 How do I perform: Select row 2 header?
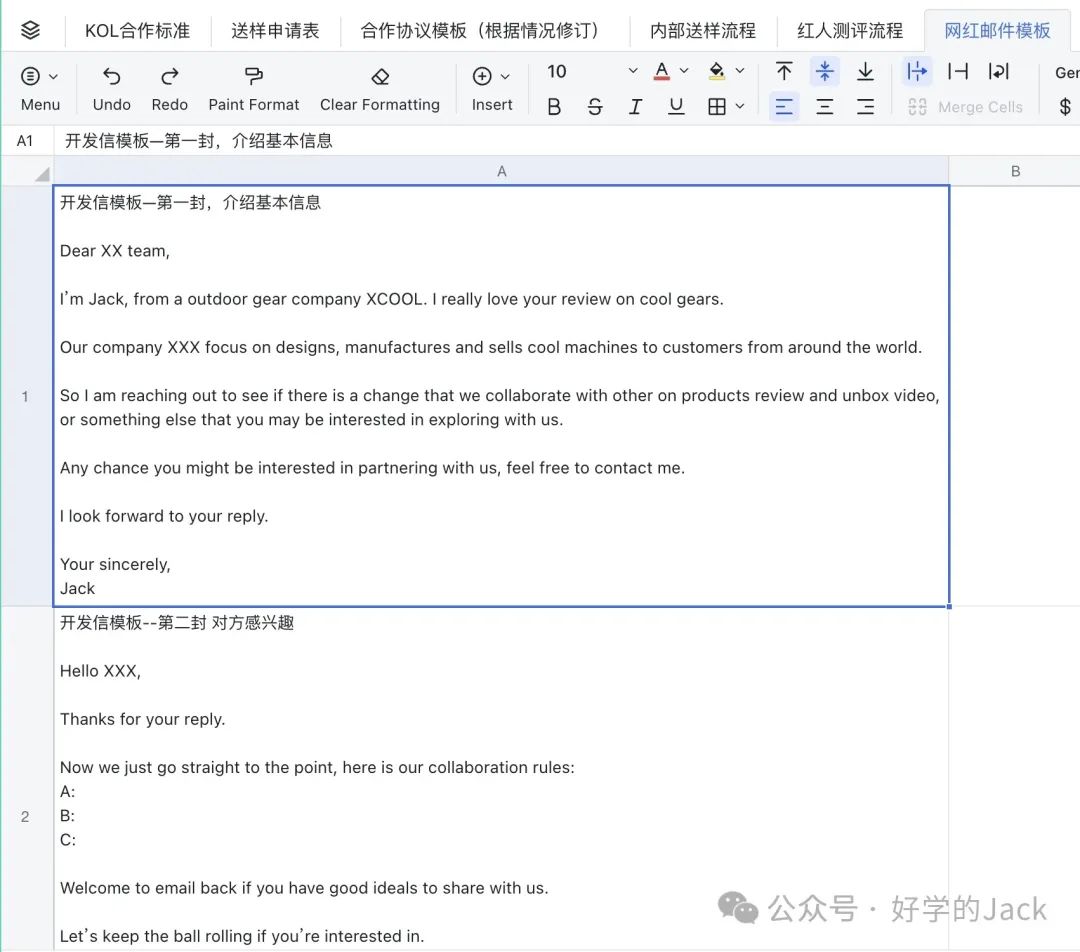[x=25, y=816]
